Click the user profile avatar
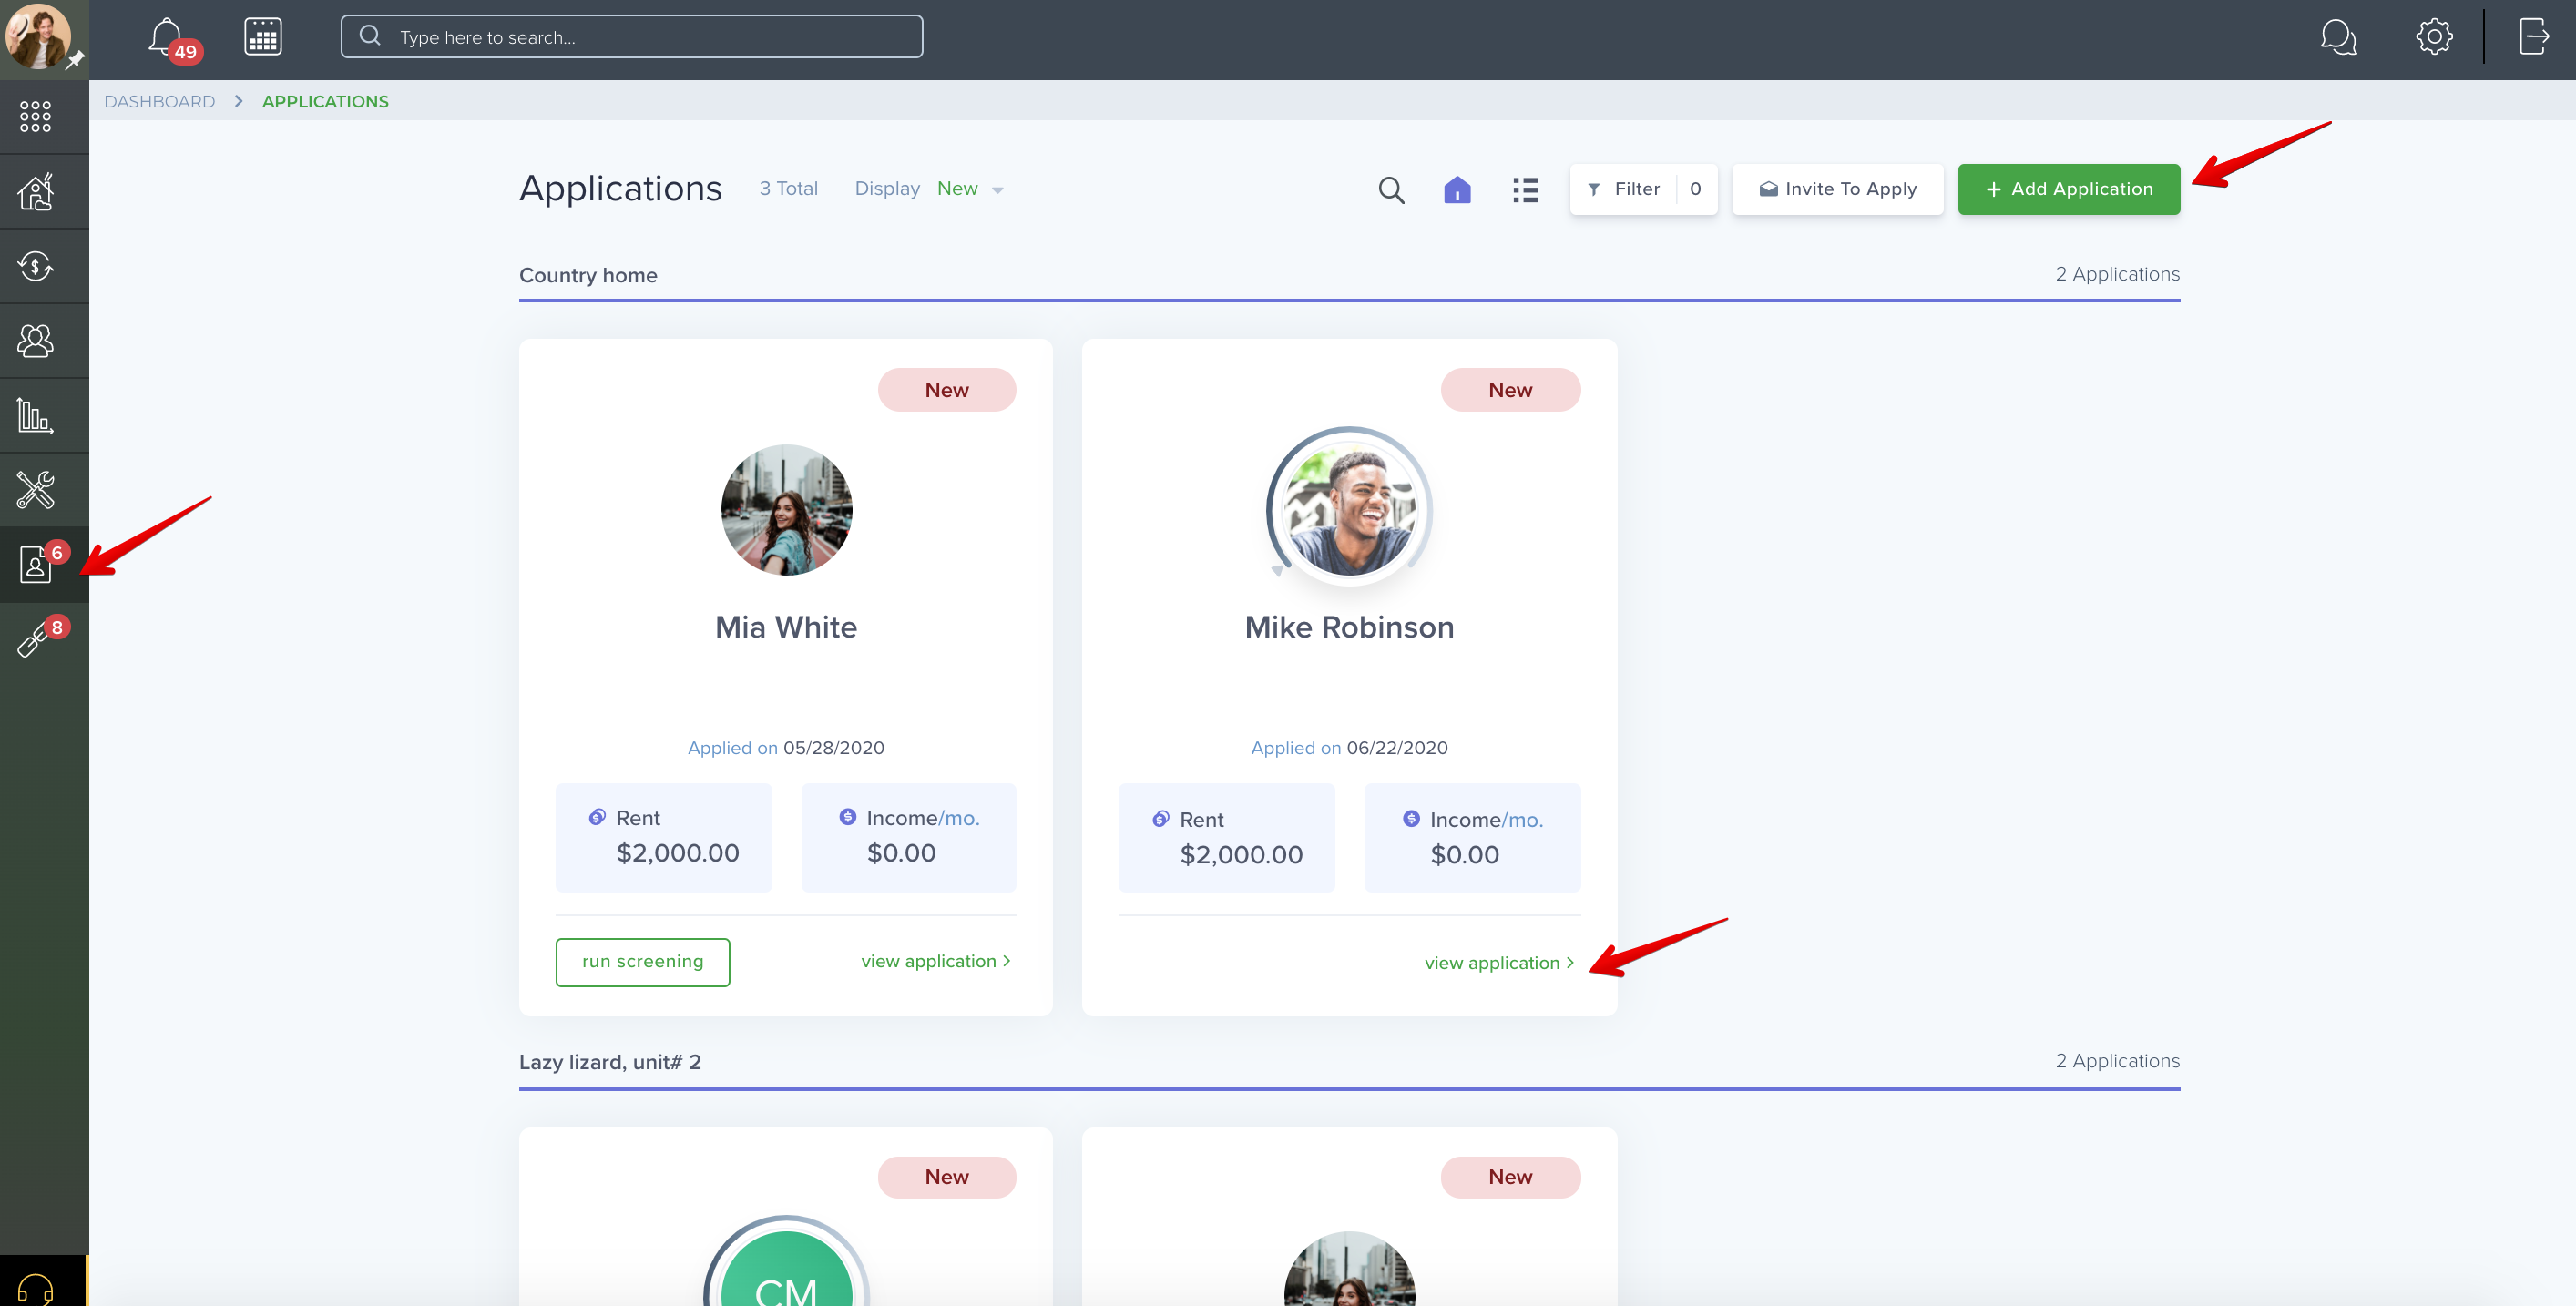The width and height of the screenshot is (2576, 1306). click(38, 37)
